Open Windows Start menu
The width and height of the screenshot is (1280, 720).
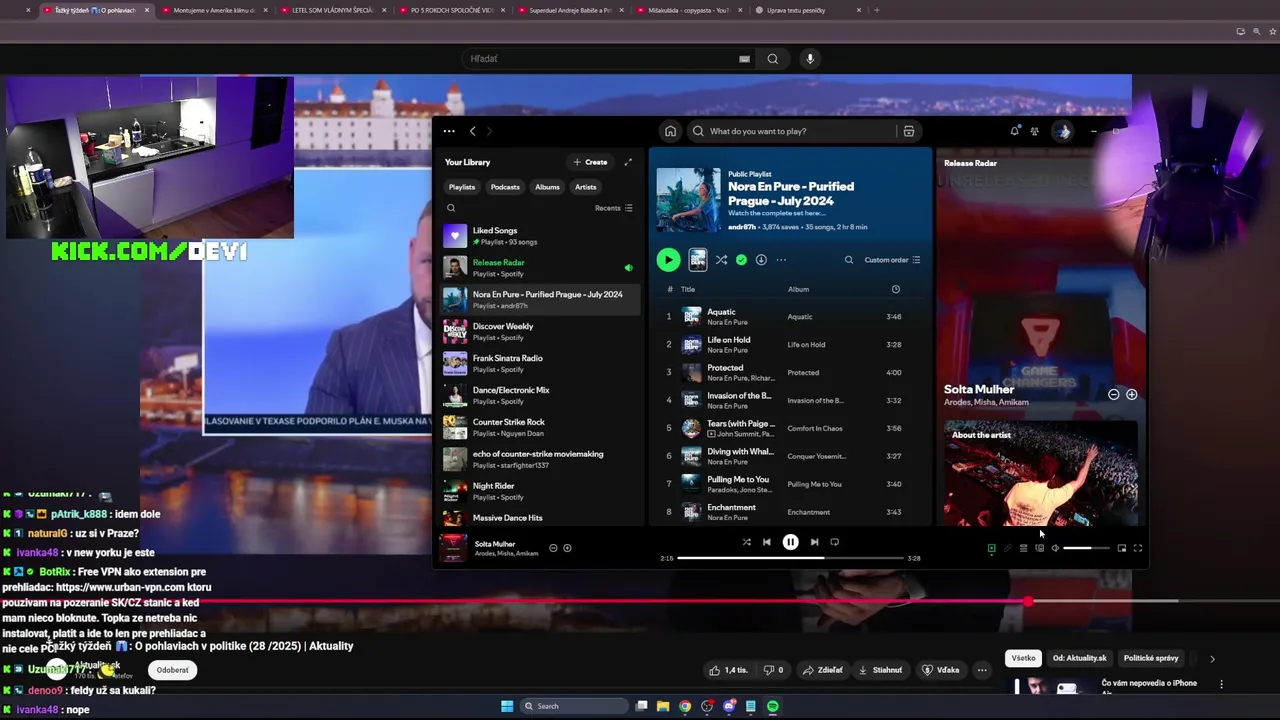click(x=507, y=706)
